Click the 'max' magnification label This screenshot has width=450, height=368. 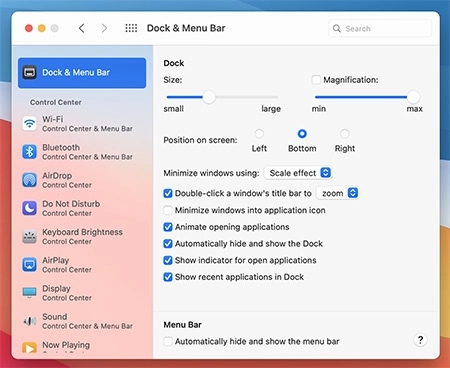pyautogui.click(x=415, y=109)
